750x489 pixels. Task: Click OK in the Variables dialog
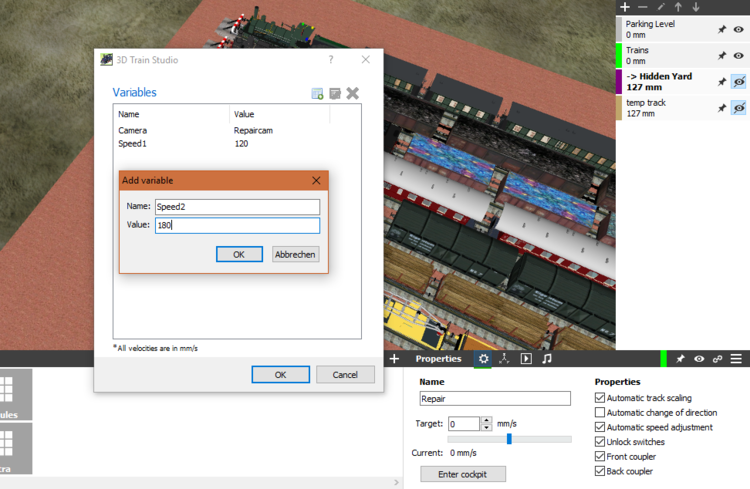point(280,375)
